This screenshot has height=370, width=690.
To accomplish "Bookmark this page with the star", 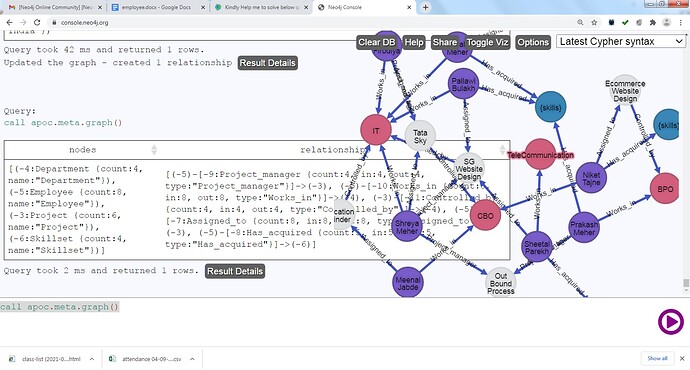I will [594, 22].
